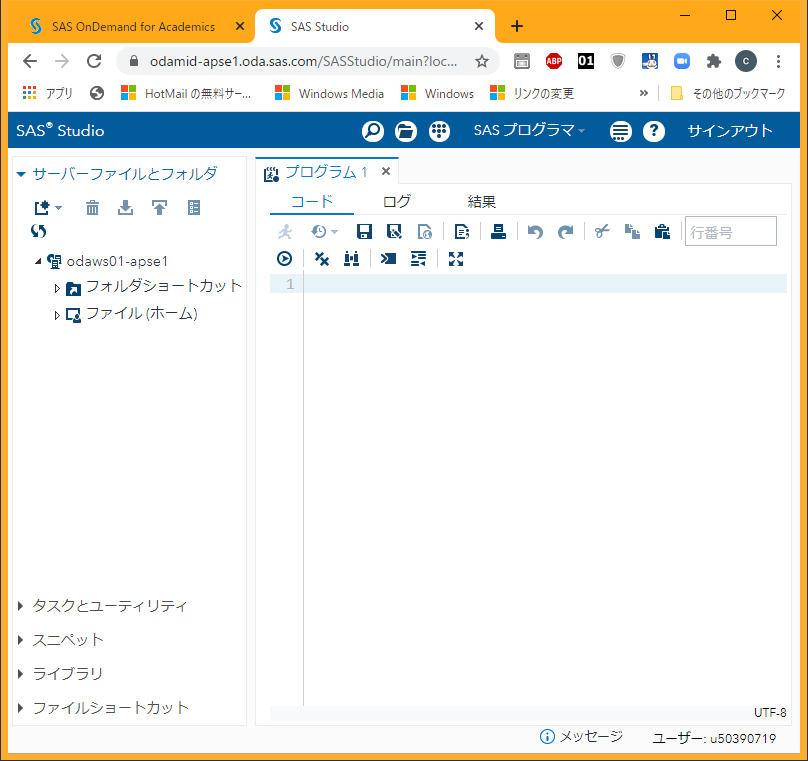The height and width of the screenshot is (761, 808).
Task: Click the new item icon in server files panel
Action: click(x=42, y=208)
